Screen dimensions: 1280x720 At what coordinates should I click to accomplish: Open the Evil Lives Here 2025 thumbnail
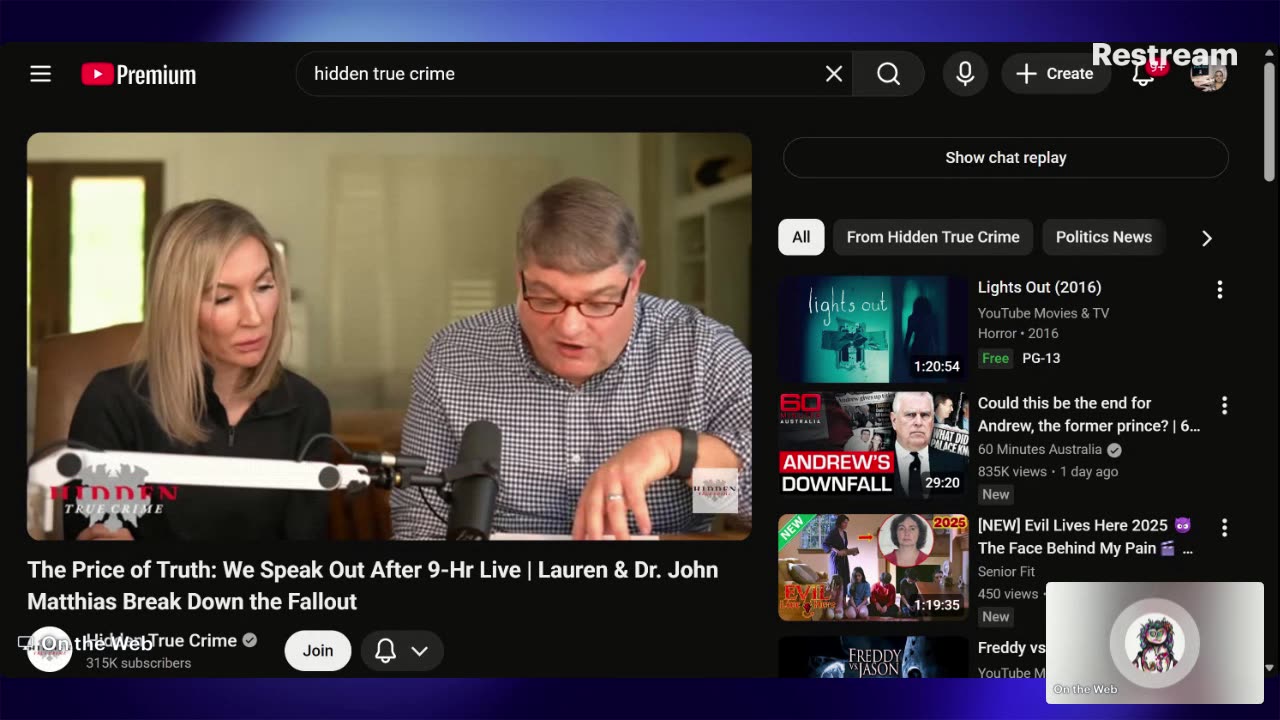click(x=873, y=567)
